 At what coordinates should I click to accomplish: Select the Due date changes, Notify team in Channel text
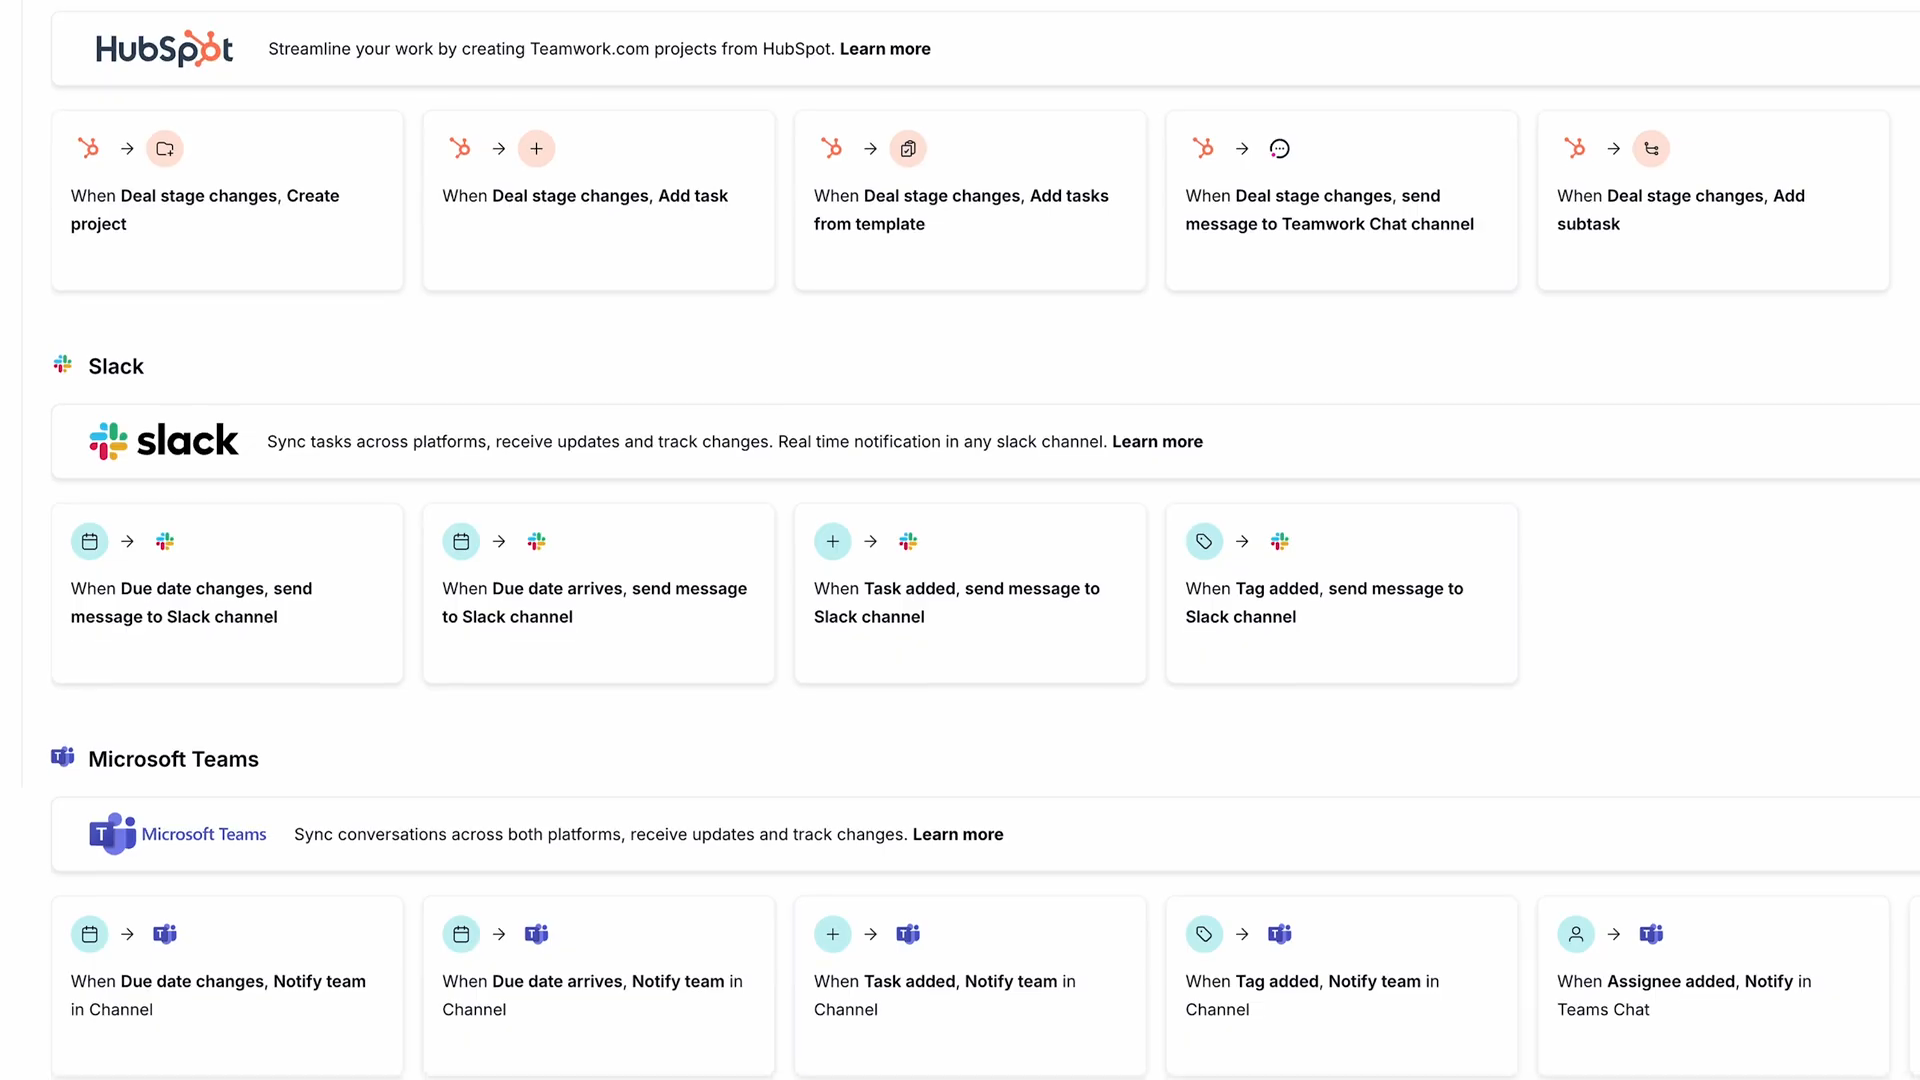[x=218, y=996]
